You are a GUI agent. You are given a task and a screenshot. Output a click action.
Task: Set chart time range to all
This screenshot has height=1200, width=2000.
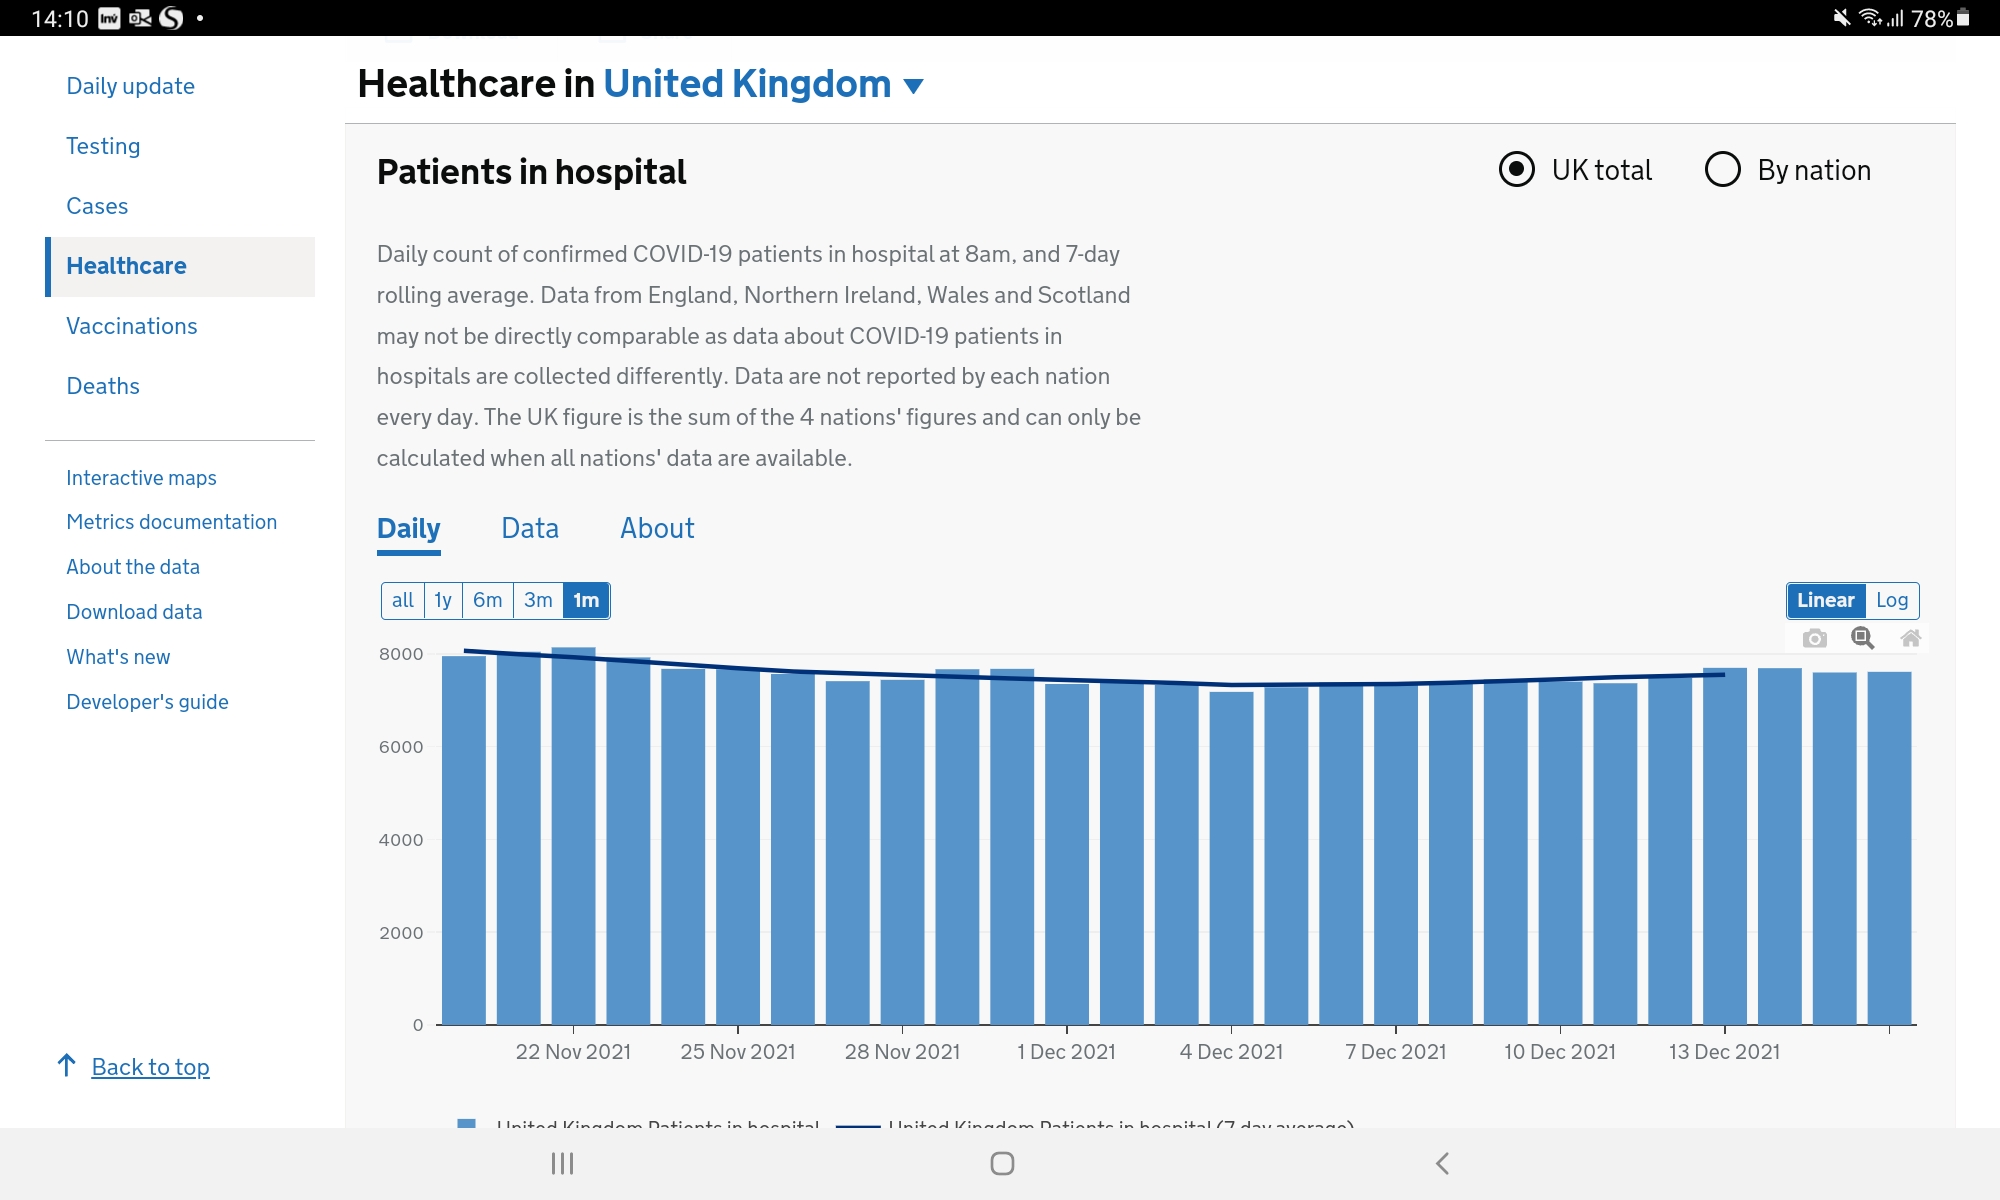[402, 600]
